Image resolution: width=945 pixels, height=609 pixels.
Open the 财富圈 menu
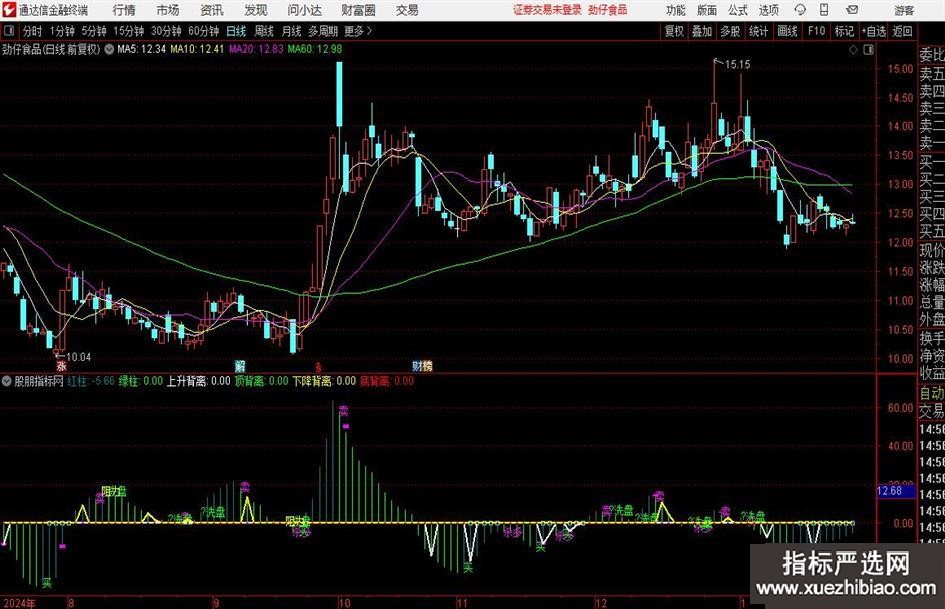pyautogui.click(x=358, y=10)
